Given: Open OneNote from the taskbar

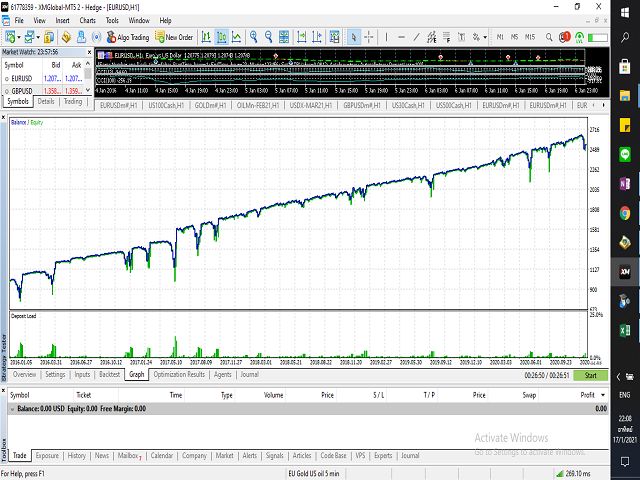Looking at the screenshot, I should click(624, 183).
